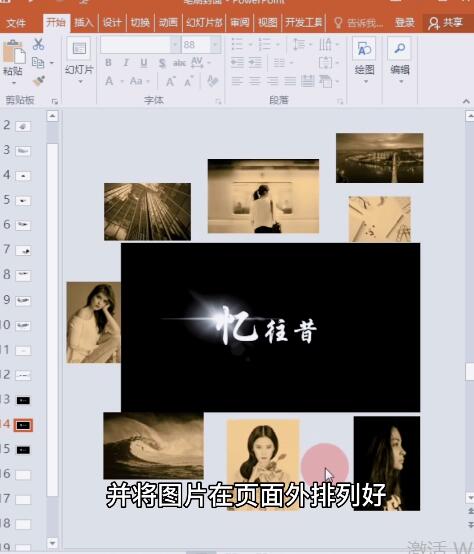The height and width of the screenshot is (554, 474).
Task: Open the Copy options dropdown arrow
Action: (52, 63)
